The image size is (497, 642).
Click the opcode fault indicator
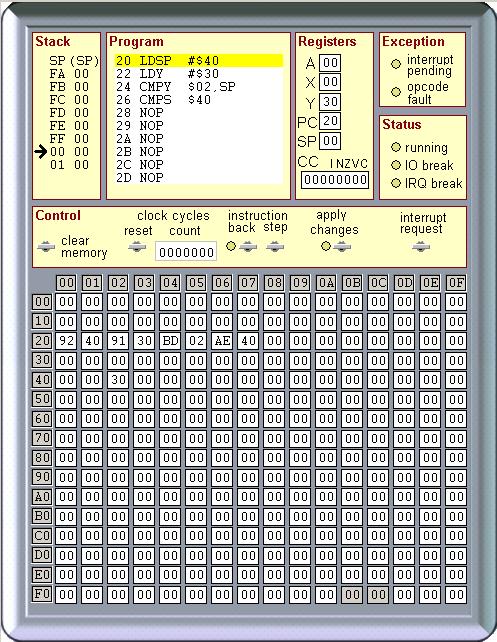(396, 92)
